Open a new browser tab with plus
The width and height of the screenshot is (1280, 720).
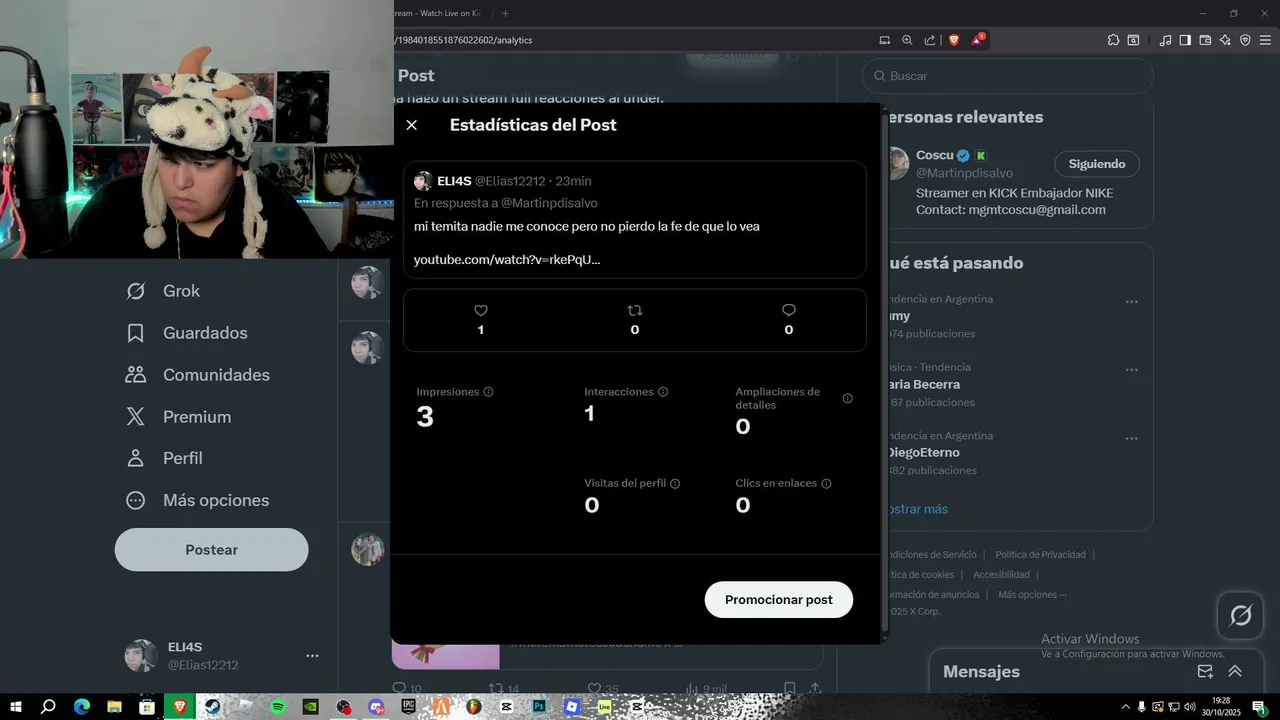point(505,13)
